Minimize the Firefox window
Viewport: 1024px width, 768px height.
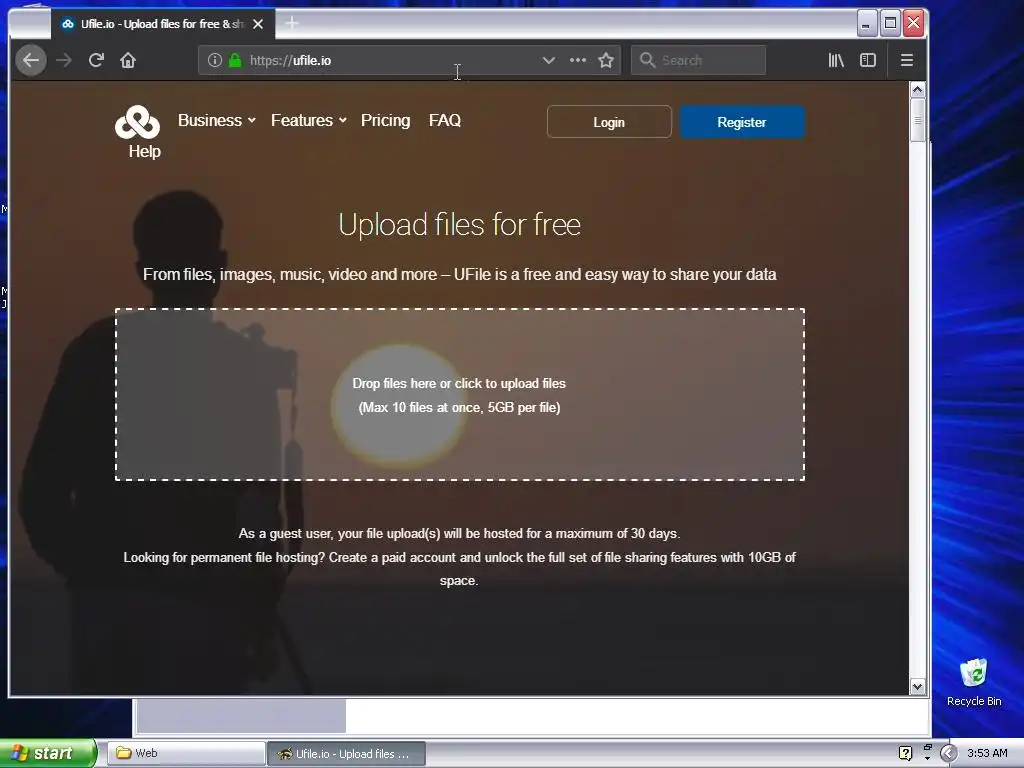pyautogui.click(x=866, y=24)
